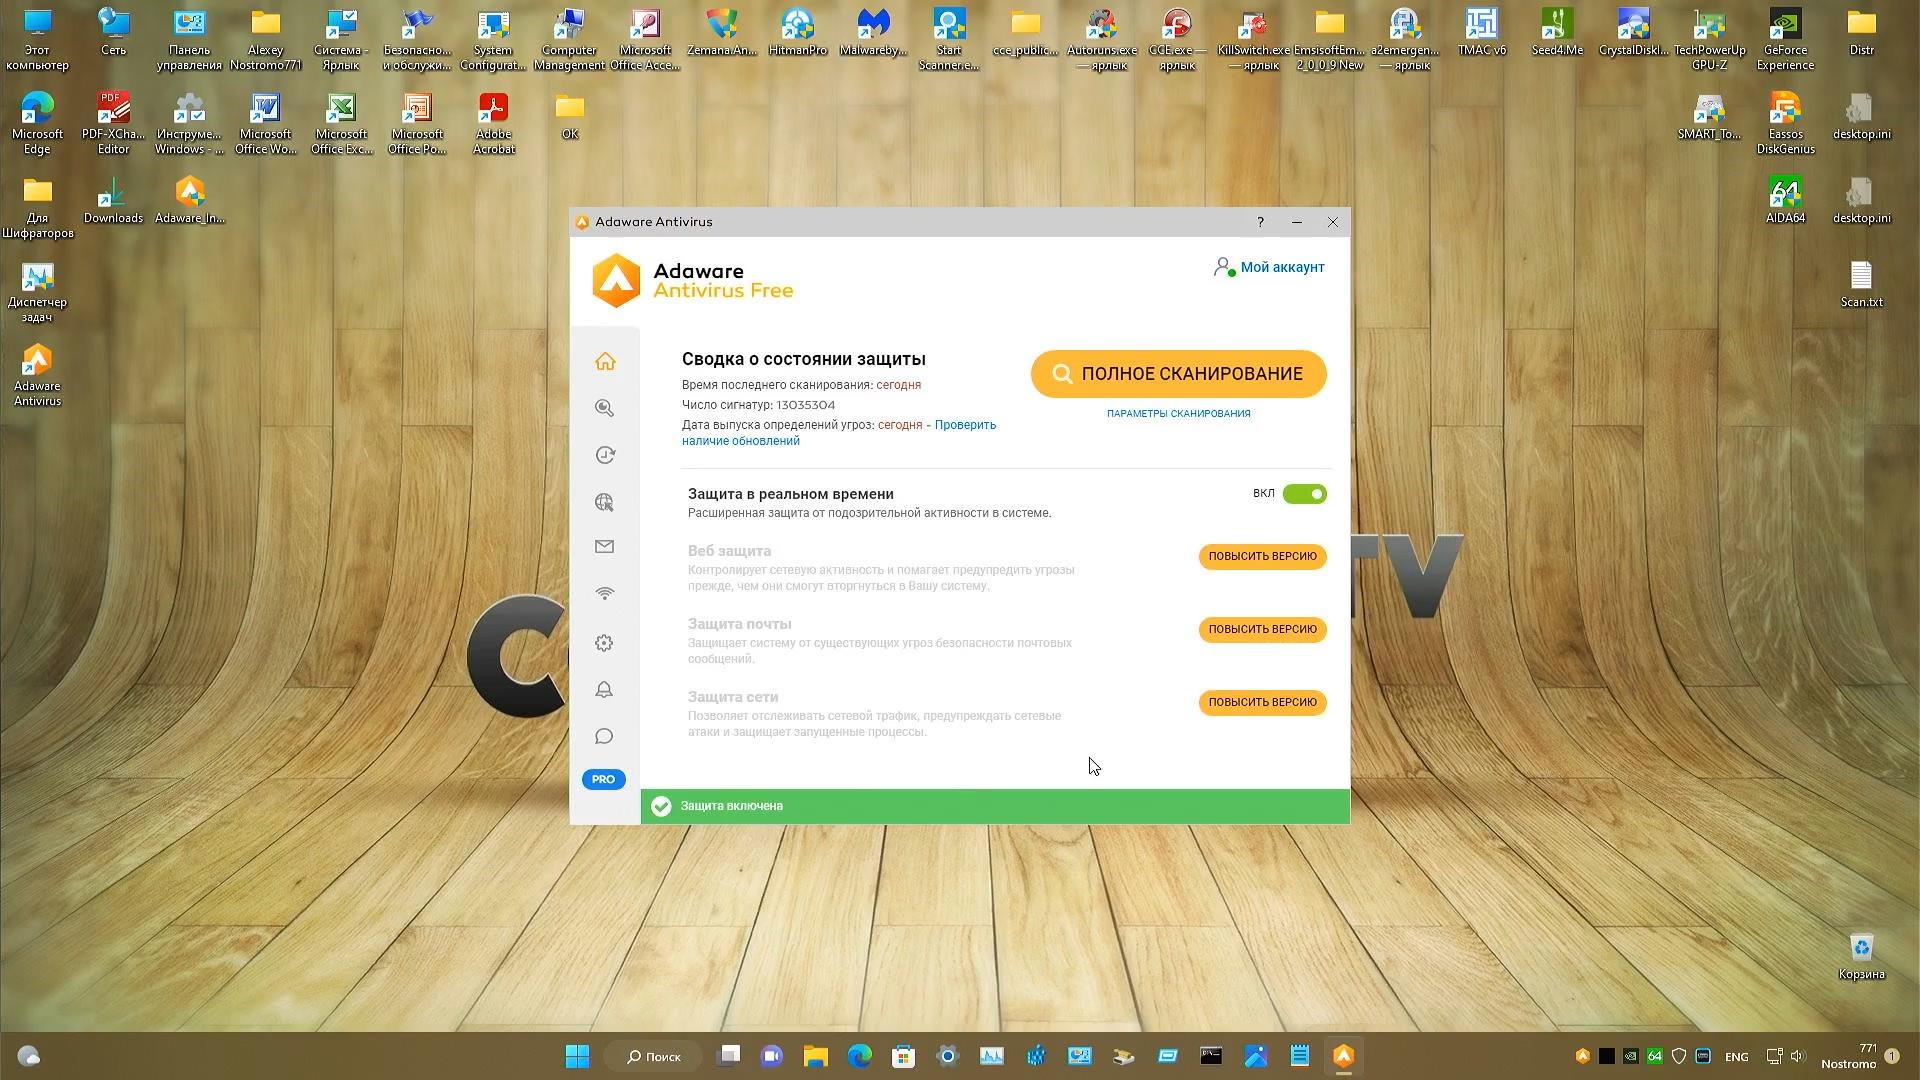Open the scan section via magnifier icon

click(x=604, y=408)
